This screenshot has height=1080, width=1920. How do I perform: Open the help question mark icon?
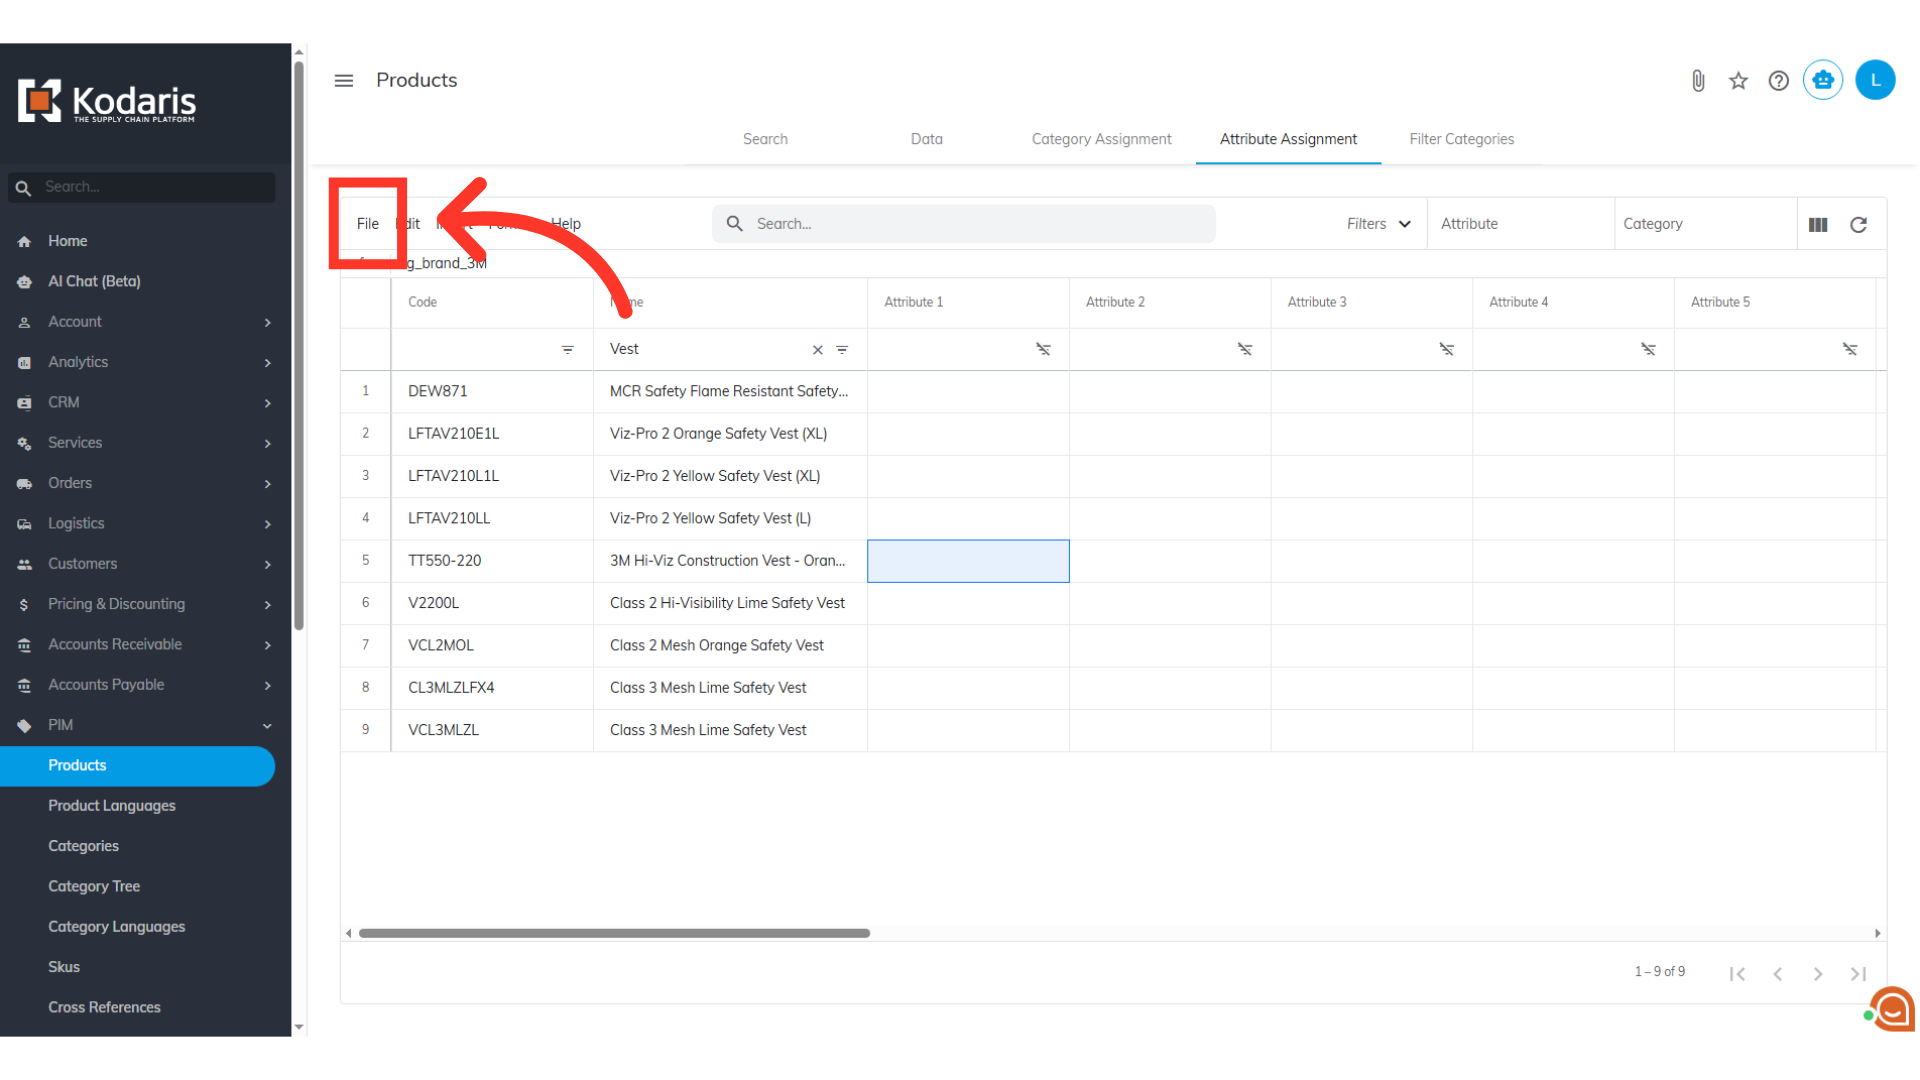pos(1778,81)
